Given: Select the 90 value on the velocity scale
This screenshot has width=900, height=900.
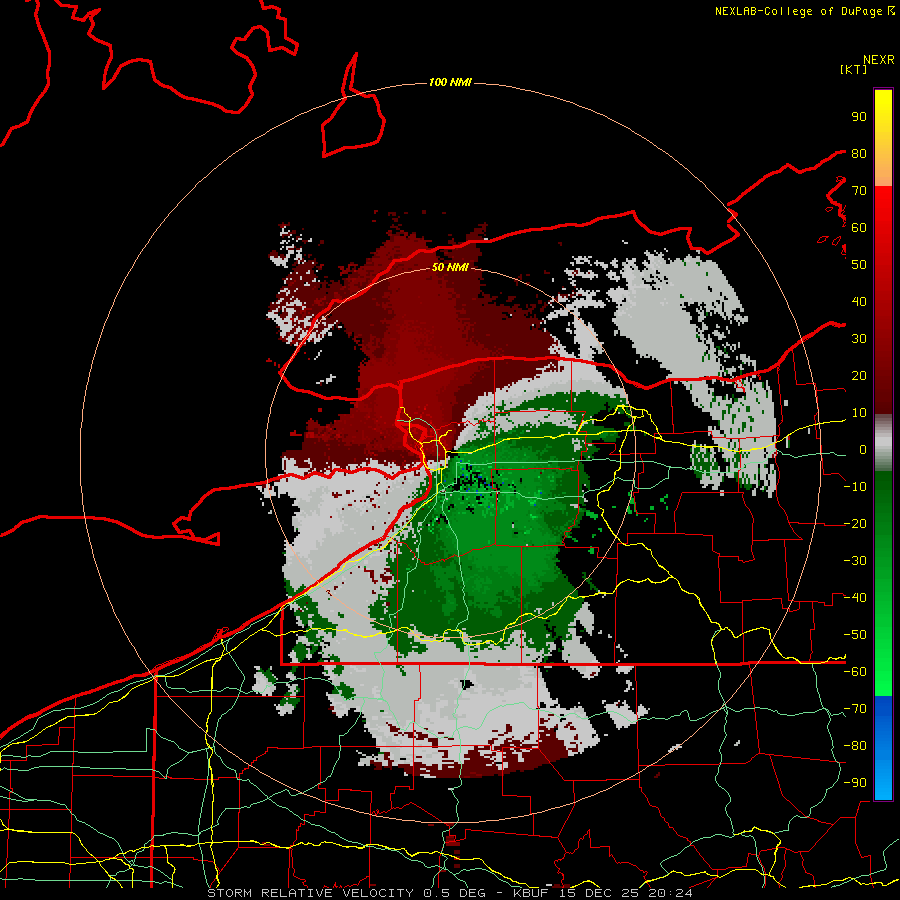Looking at the screenshot, I should 859,117.
